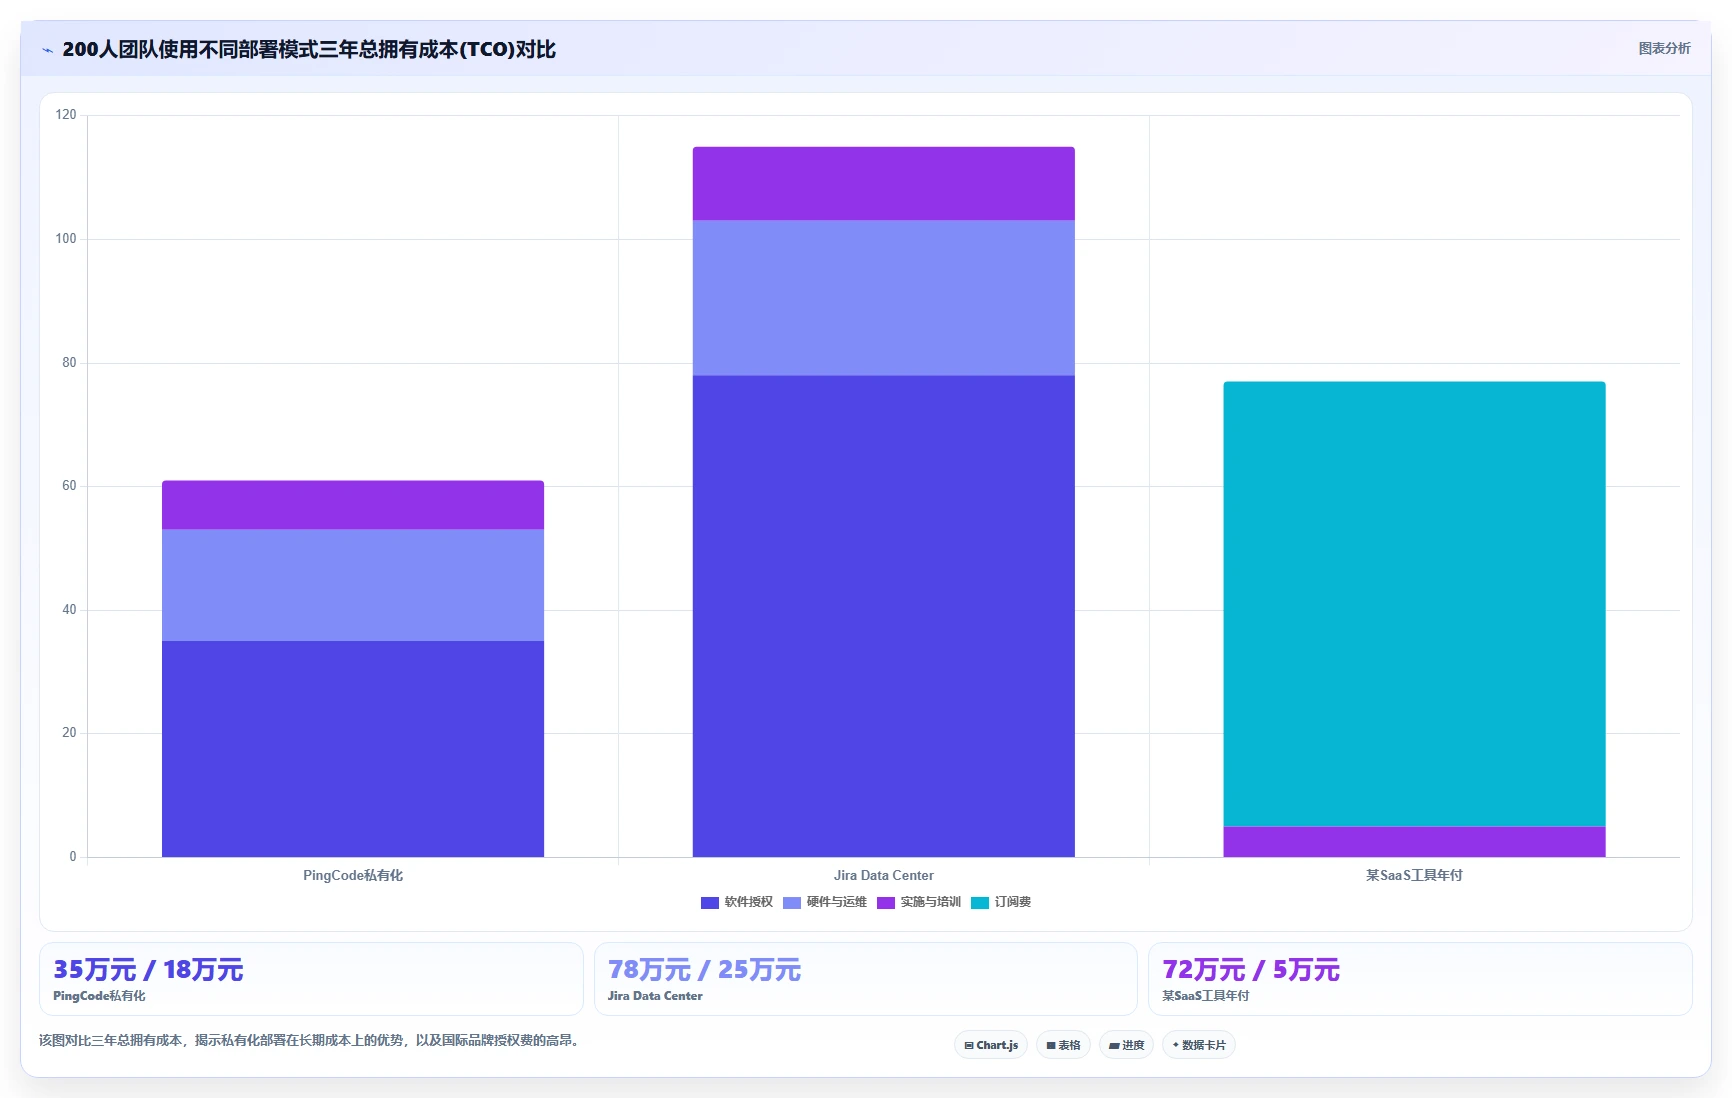Click the chart title 200人团队...TCO对比

click(309, 49)
